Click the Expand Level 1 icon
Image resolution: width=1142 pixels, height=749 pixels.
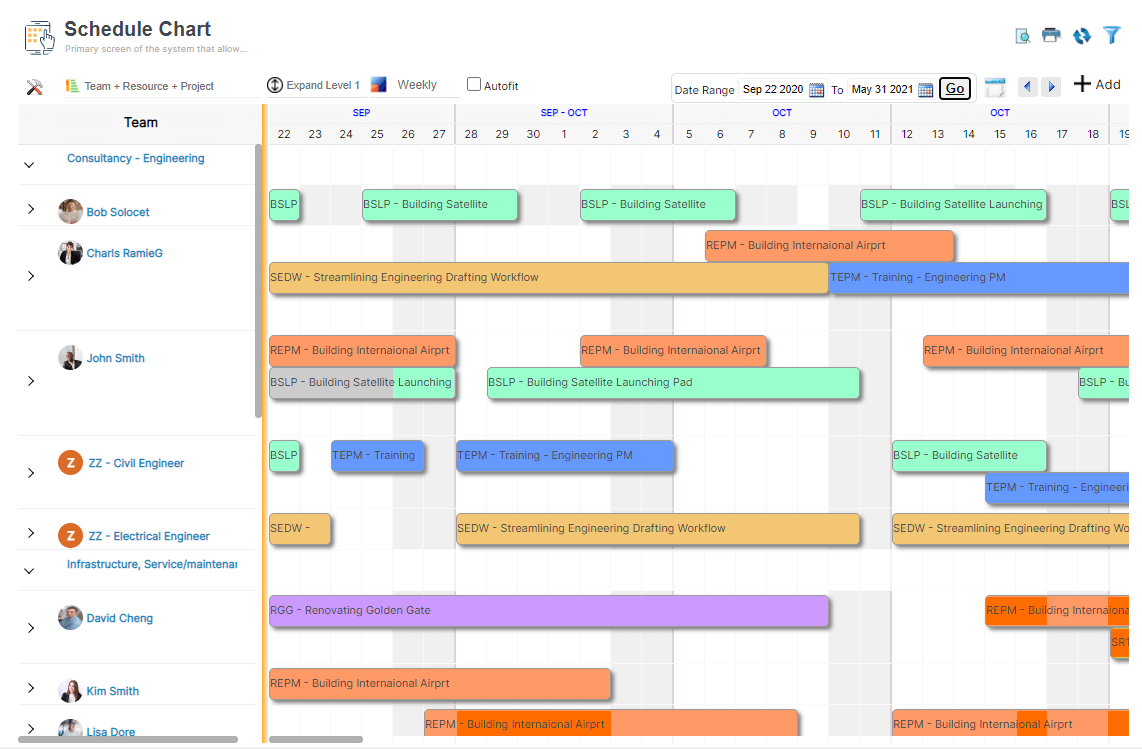coord(274,85)
